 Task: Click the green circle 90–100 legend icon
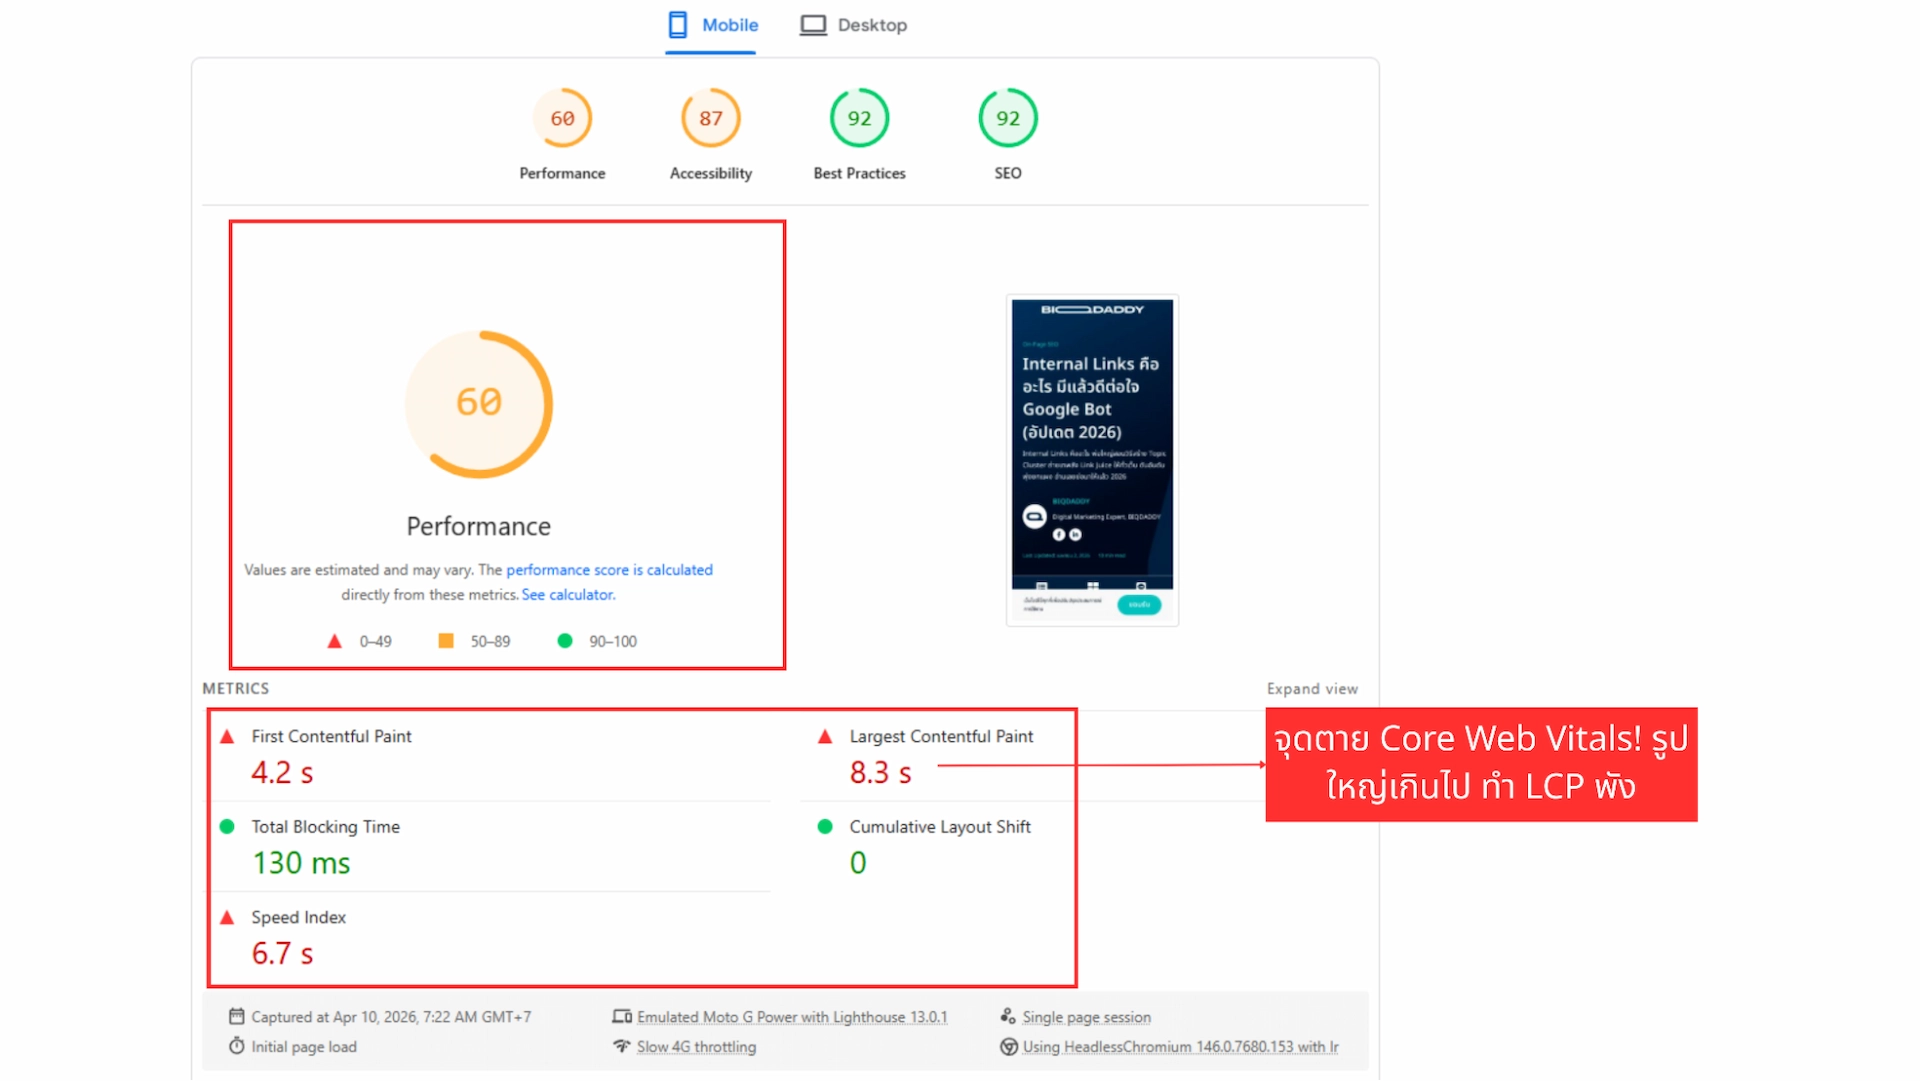point(565,641)
